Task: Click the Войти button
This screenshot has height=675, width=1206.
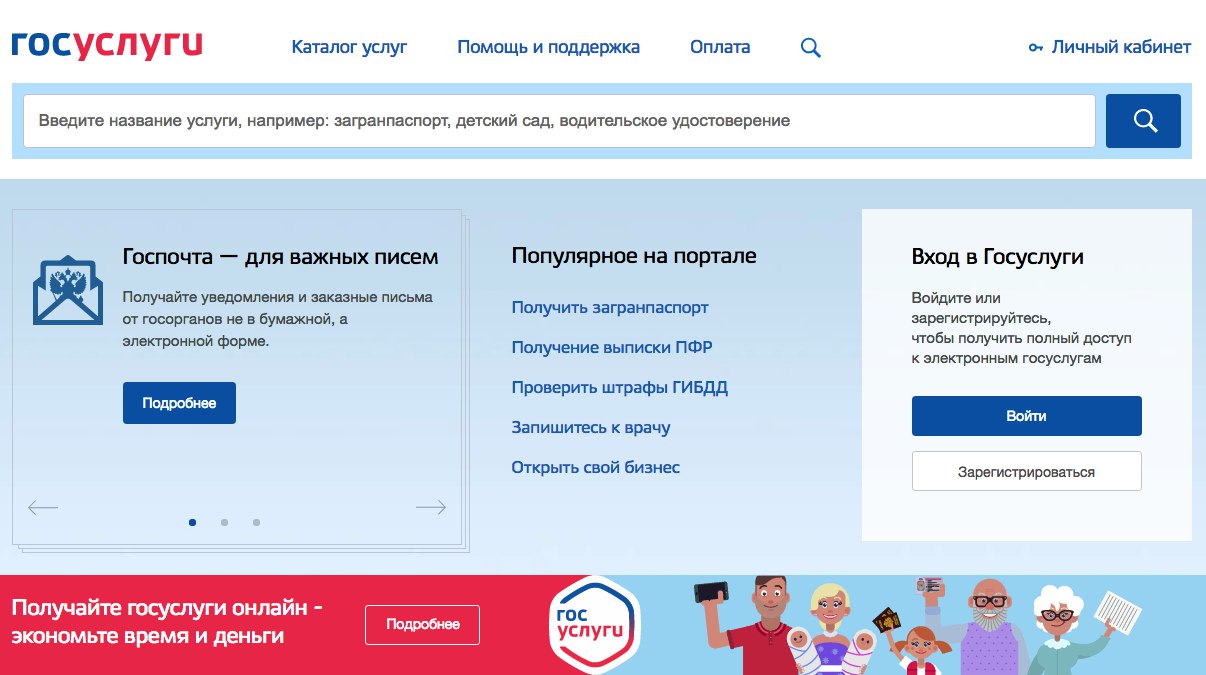Action: coord(1026,416)
